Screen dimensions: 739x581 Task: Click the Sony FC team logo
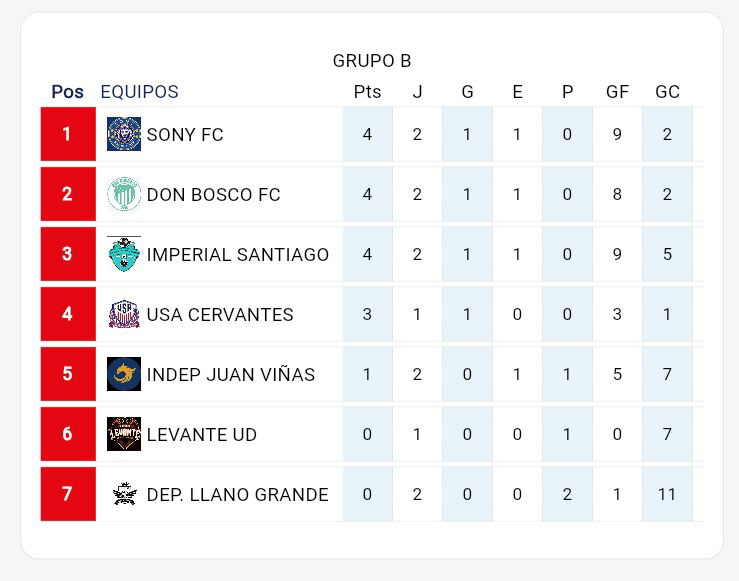[124, 134]
